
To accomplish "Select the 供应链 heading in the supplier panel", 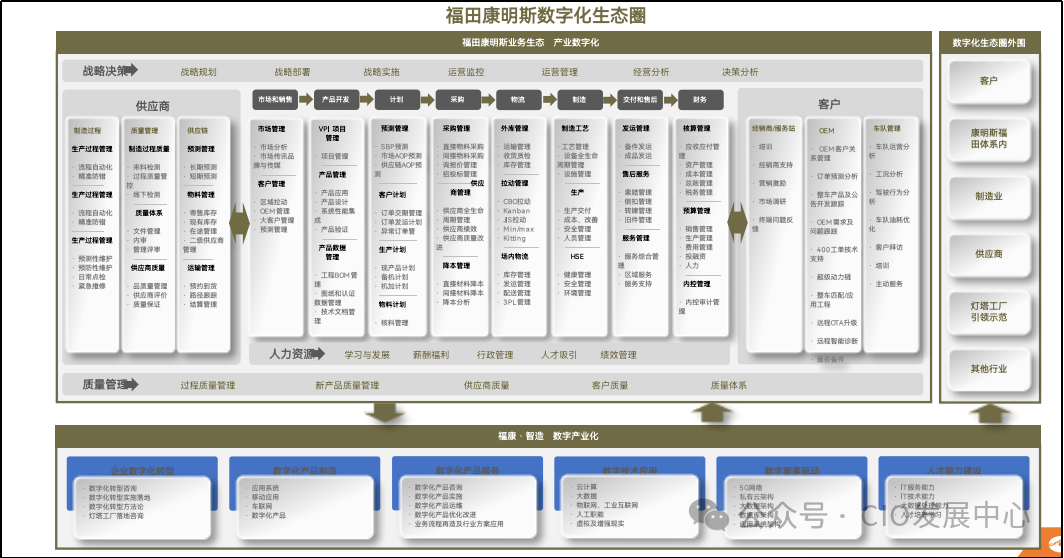I will pyautogui.click(x=198, y=130).
